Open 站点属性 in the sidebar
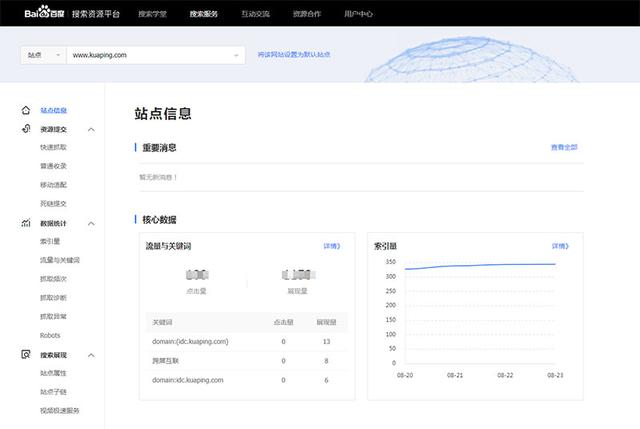 click(x=53, y=373)
